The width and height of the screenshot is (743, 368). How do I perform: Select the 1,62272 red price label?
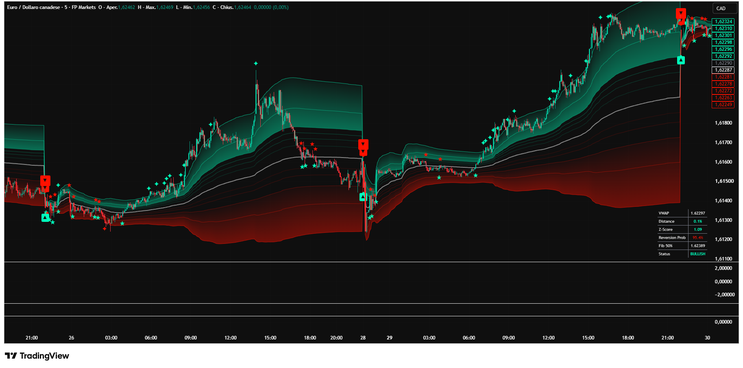coord(723,91)
